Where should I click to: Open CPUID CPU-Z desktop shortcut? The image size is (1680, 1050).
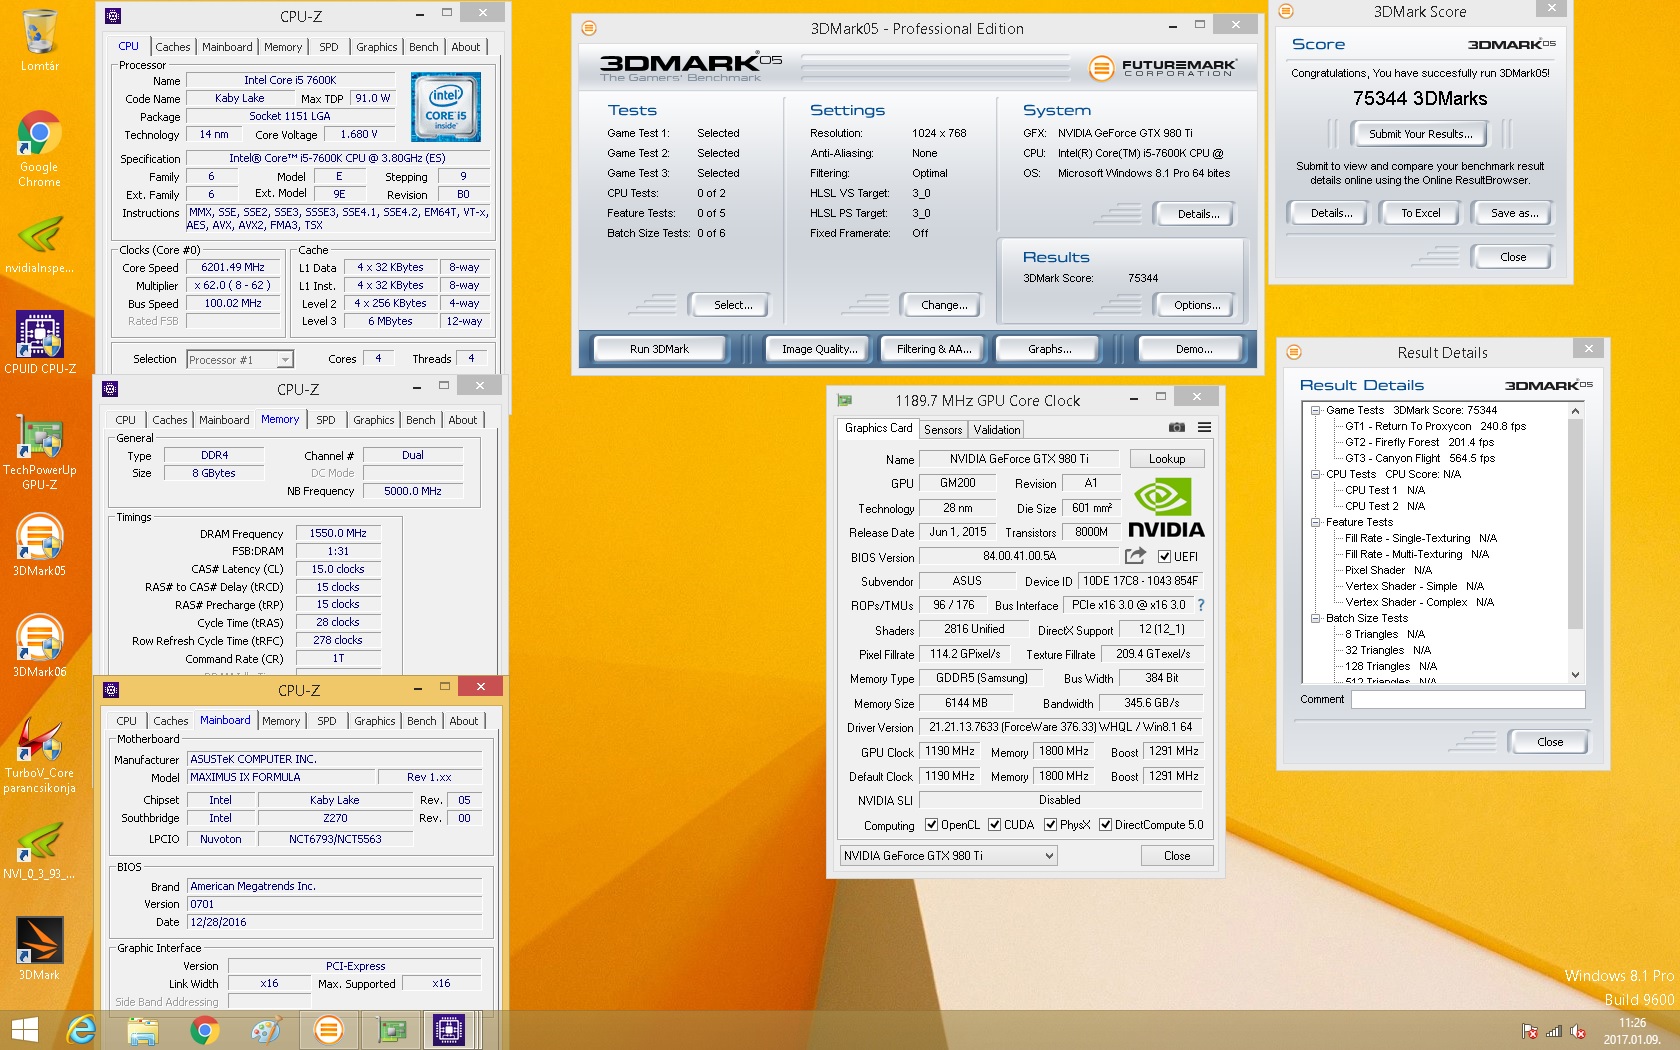40,341
